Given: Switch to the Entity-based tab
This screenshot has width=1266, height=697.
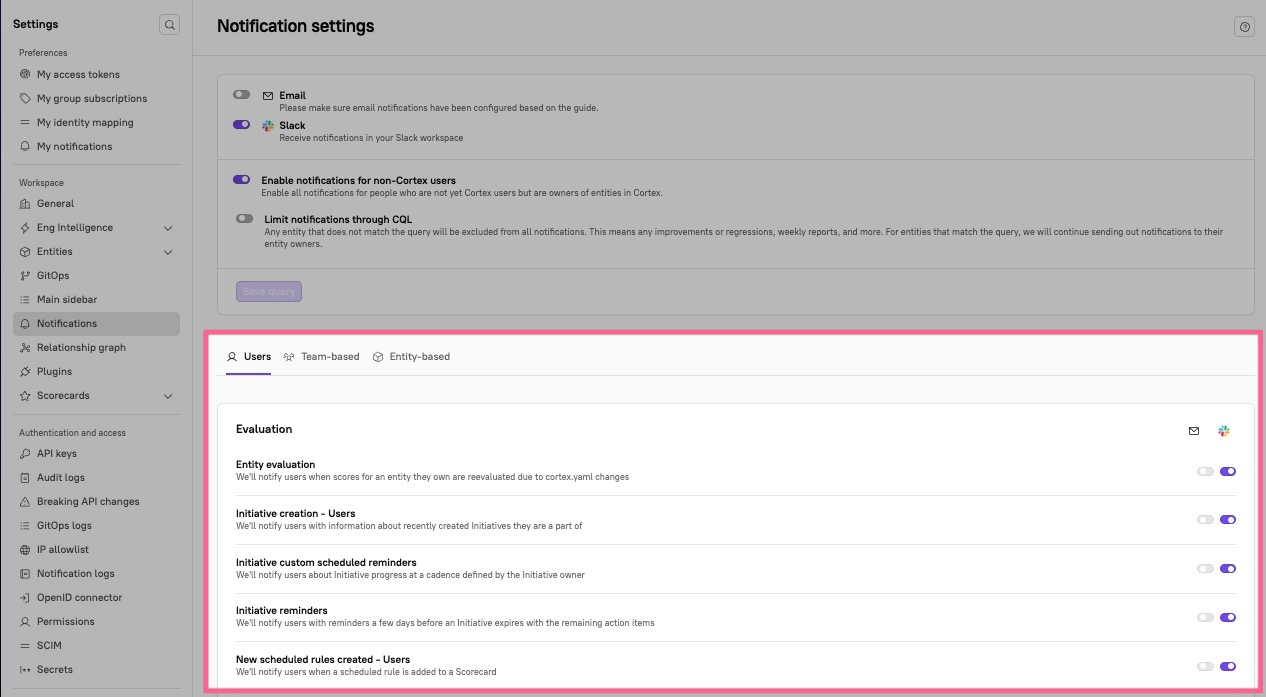Looking at the screenshot, I should 411,357.
